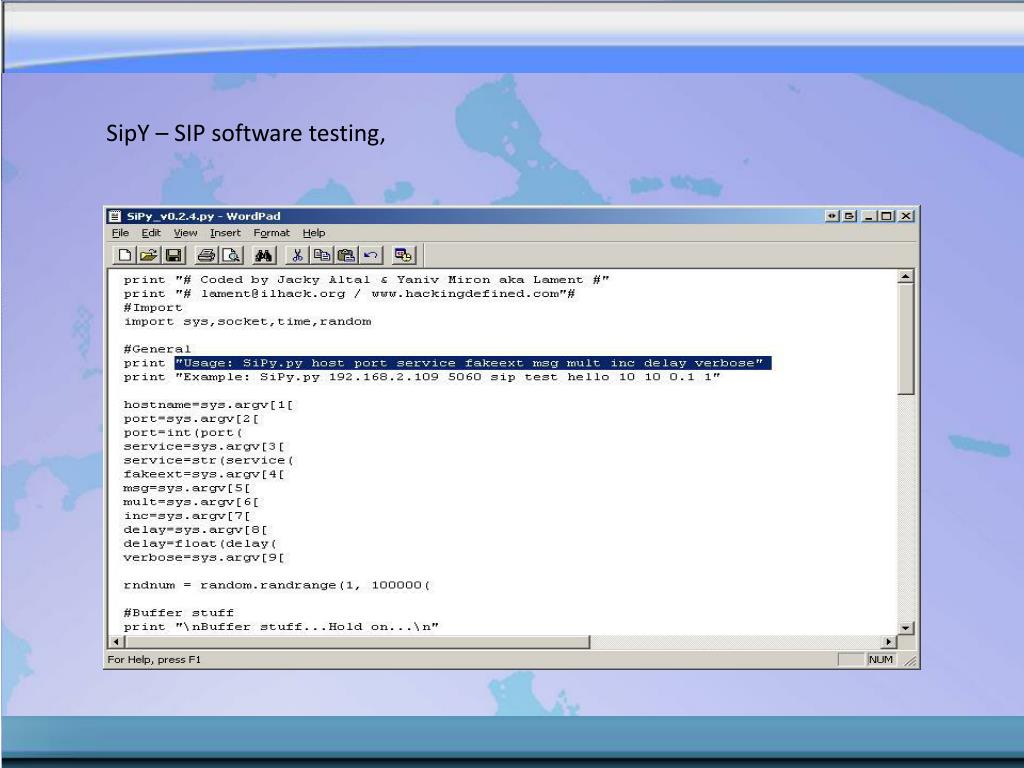Click the "hostname=sys.argv[1[" line
Image resolution: width=1024 pixels, height=768 pixels.
tap(209, 406)
